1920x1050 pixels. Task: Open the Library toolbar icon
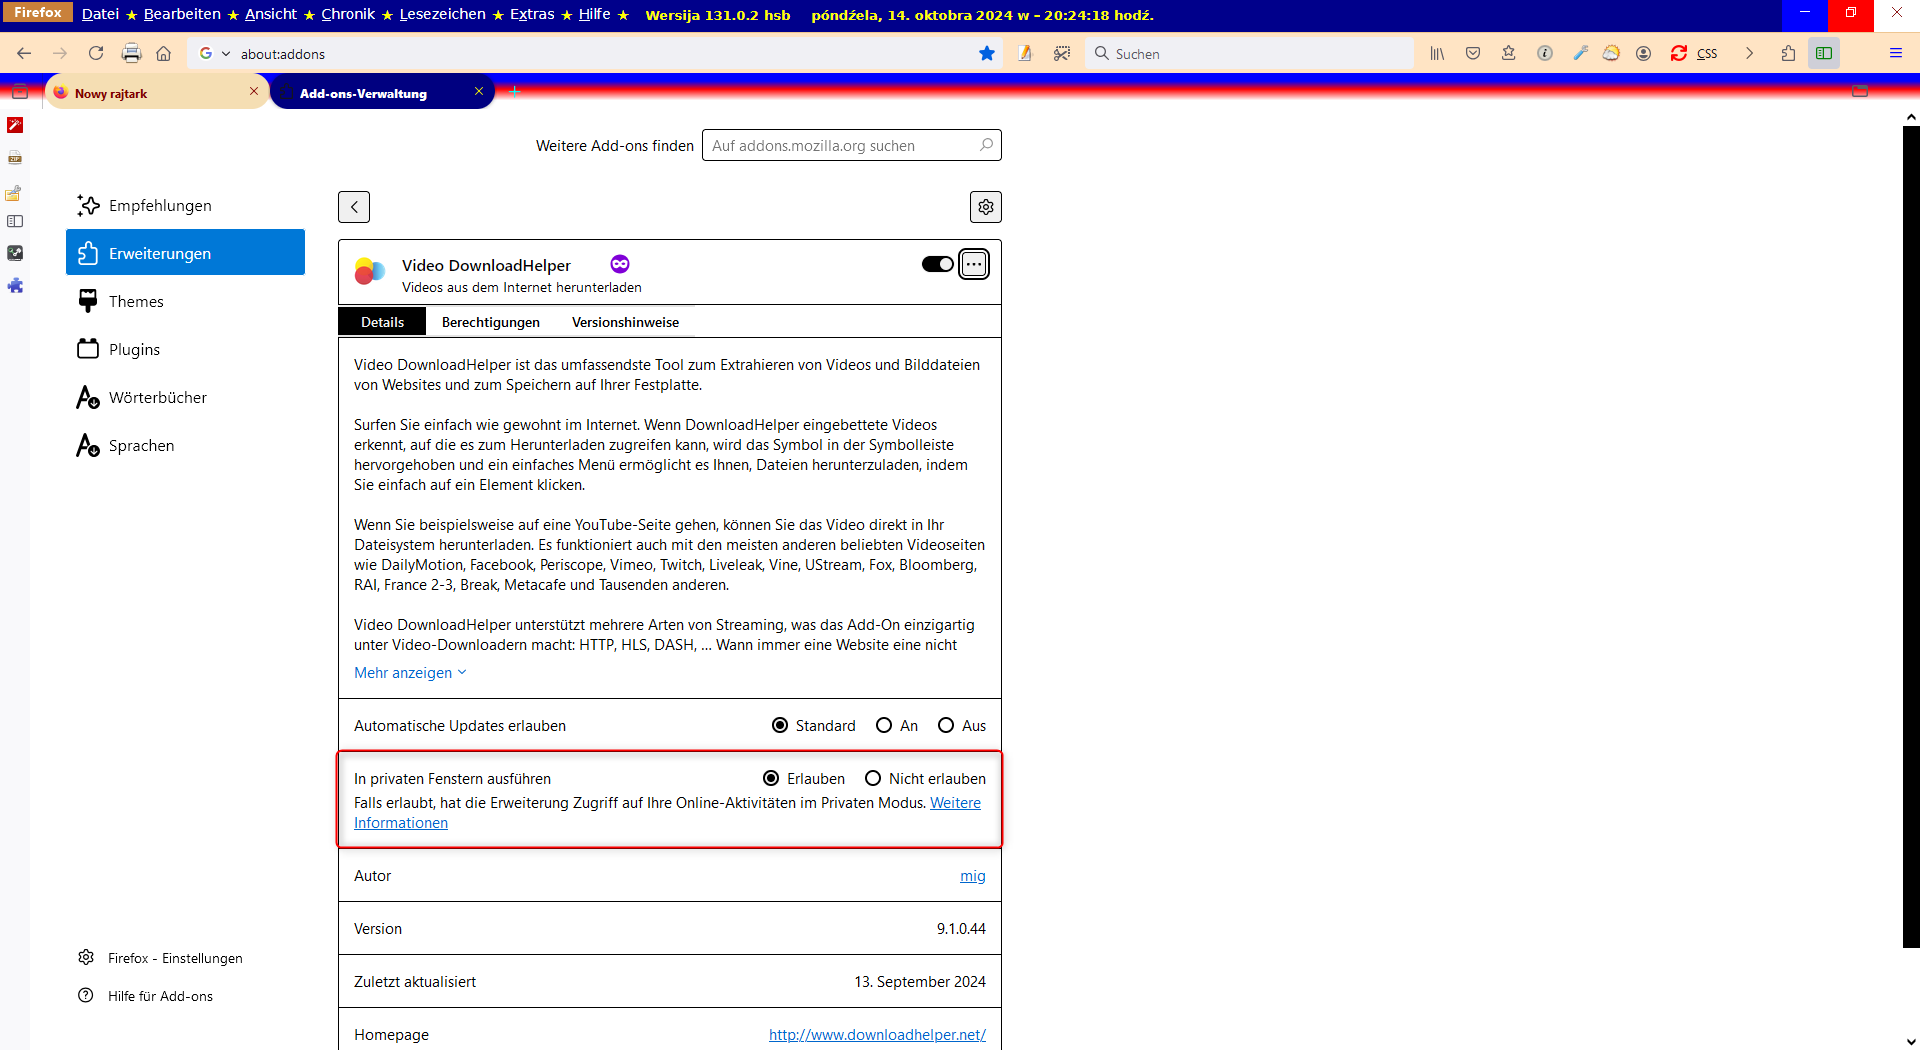point(1437,54)
